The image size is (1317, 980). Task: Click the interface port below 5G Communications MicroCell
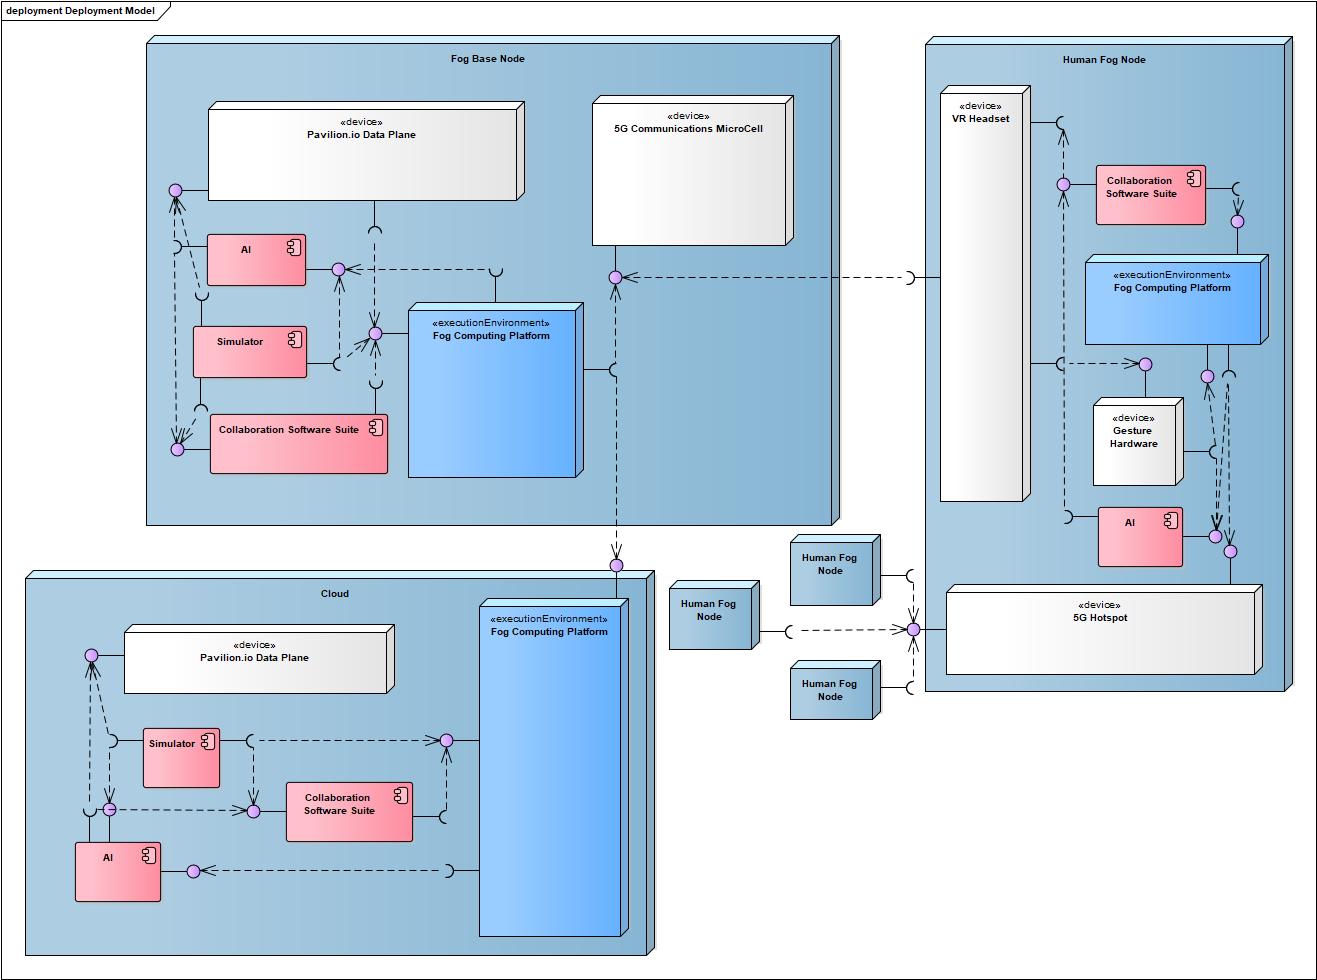point(616,277)
